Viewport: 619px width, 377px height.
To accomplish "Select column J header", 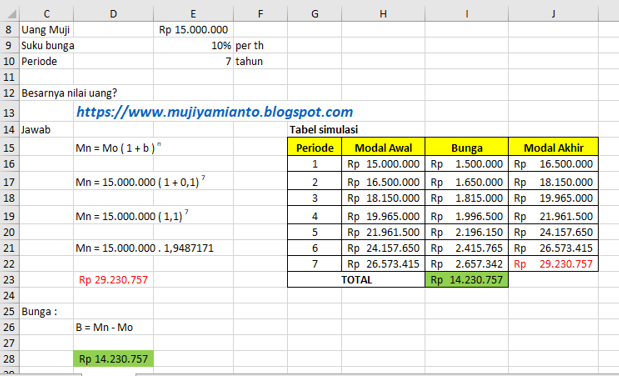I will (553, 14).
